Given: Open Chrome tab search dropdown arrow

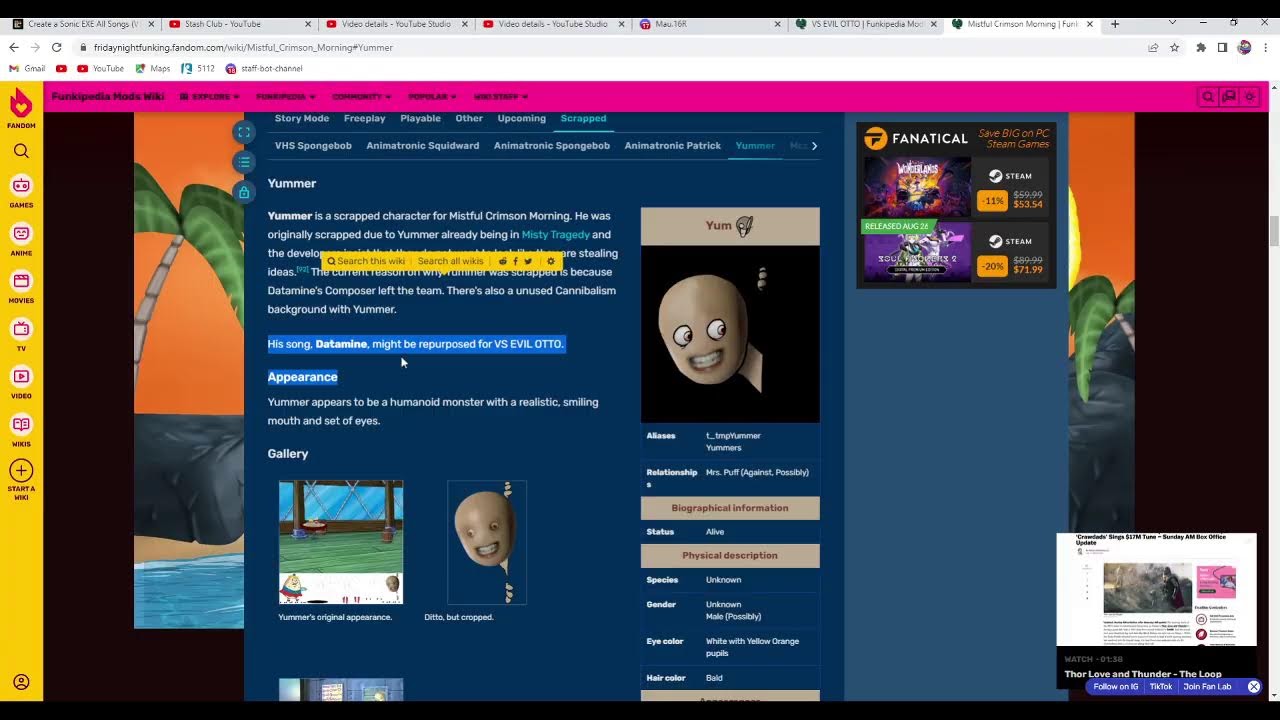Looking at the screenshot, I should pos(1172,24).
